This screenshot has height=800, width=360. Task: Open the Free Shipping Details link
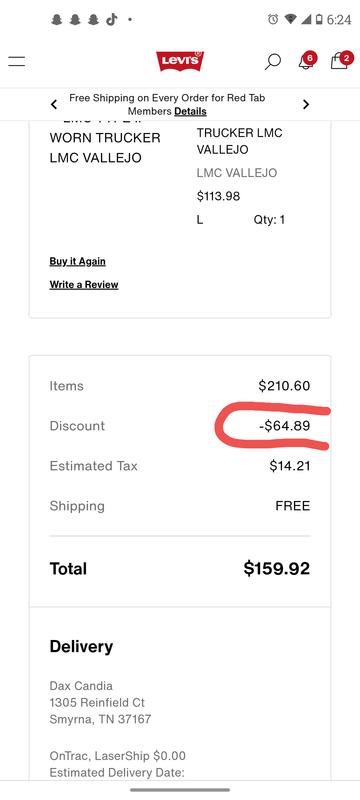click(x=190, y=111)
